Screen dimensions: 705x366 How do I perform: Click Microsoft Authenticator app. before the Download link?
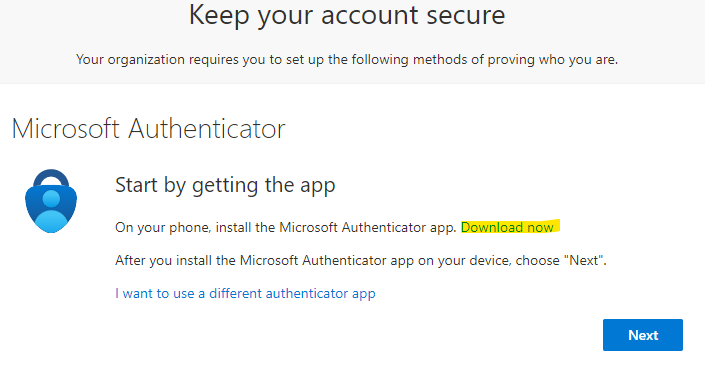click(x=368, y=228)
